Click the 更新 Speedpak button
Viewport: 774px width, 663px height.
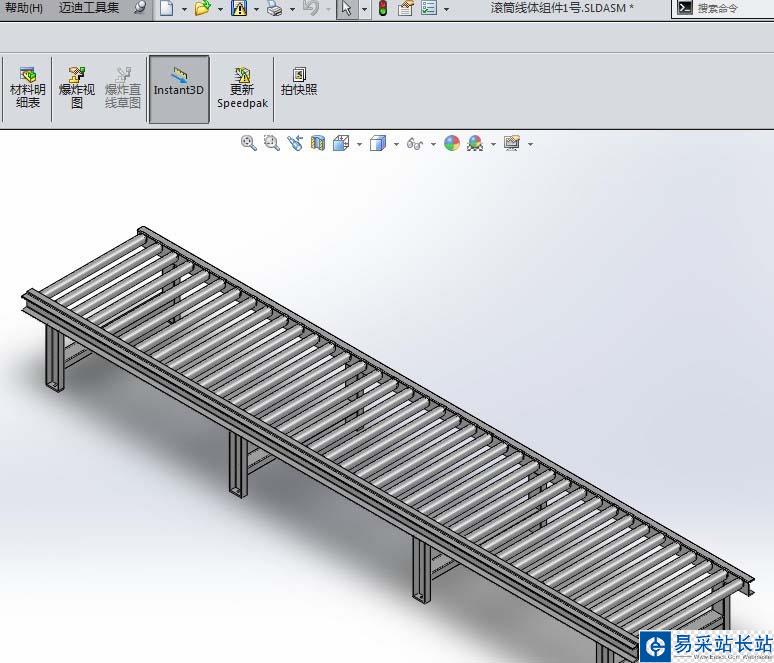[242, 88]
